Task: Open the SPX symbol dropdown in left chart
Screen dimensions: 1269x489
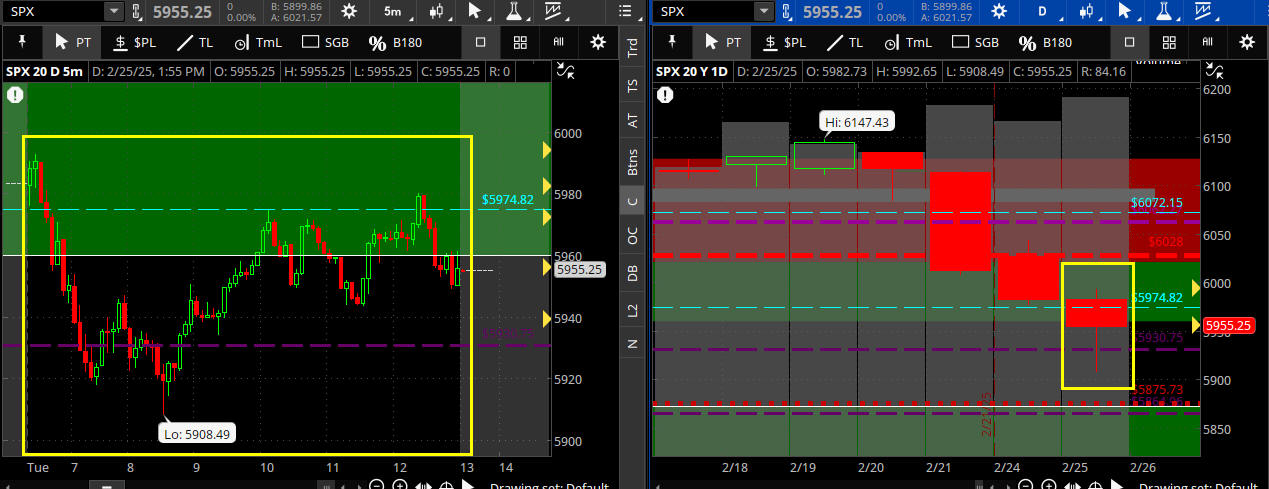Action: 113,12
